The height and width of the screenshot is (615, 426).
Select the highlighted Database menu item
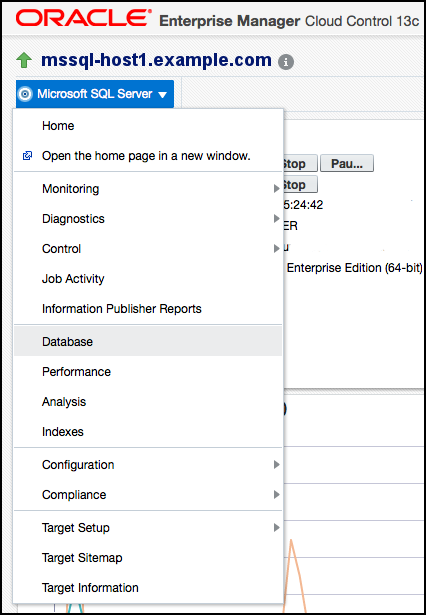[148, 342]
